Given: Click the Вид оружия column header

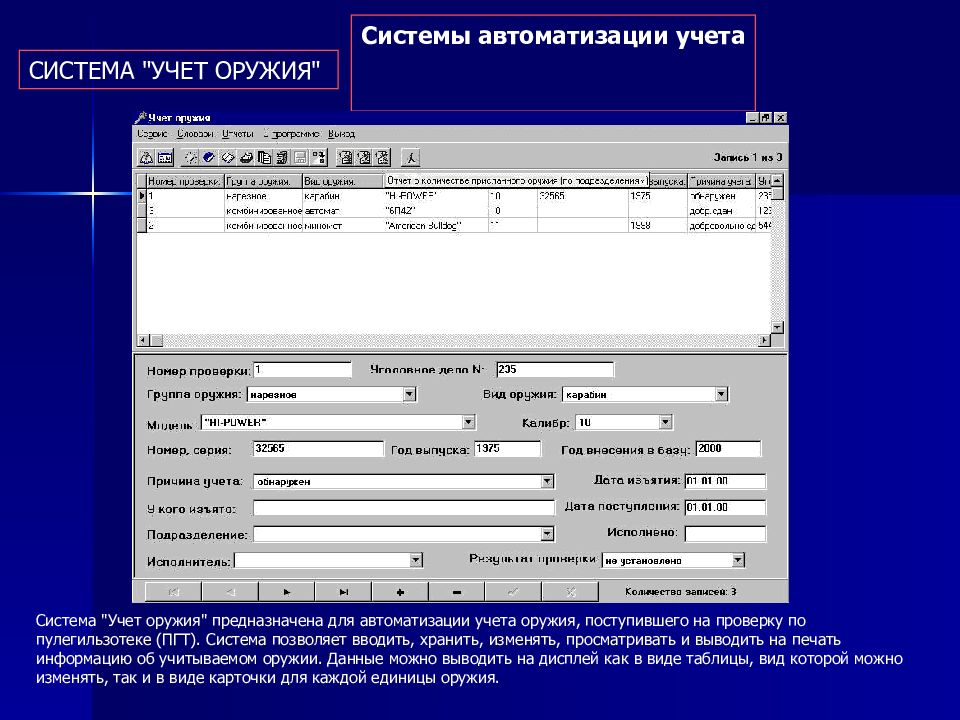Looking at the screenshot, I should click(342, 181).
